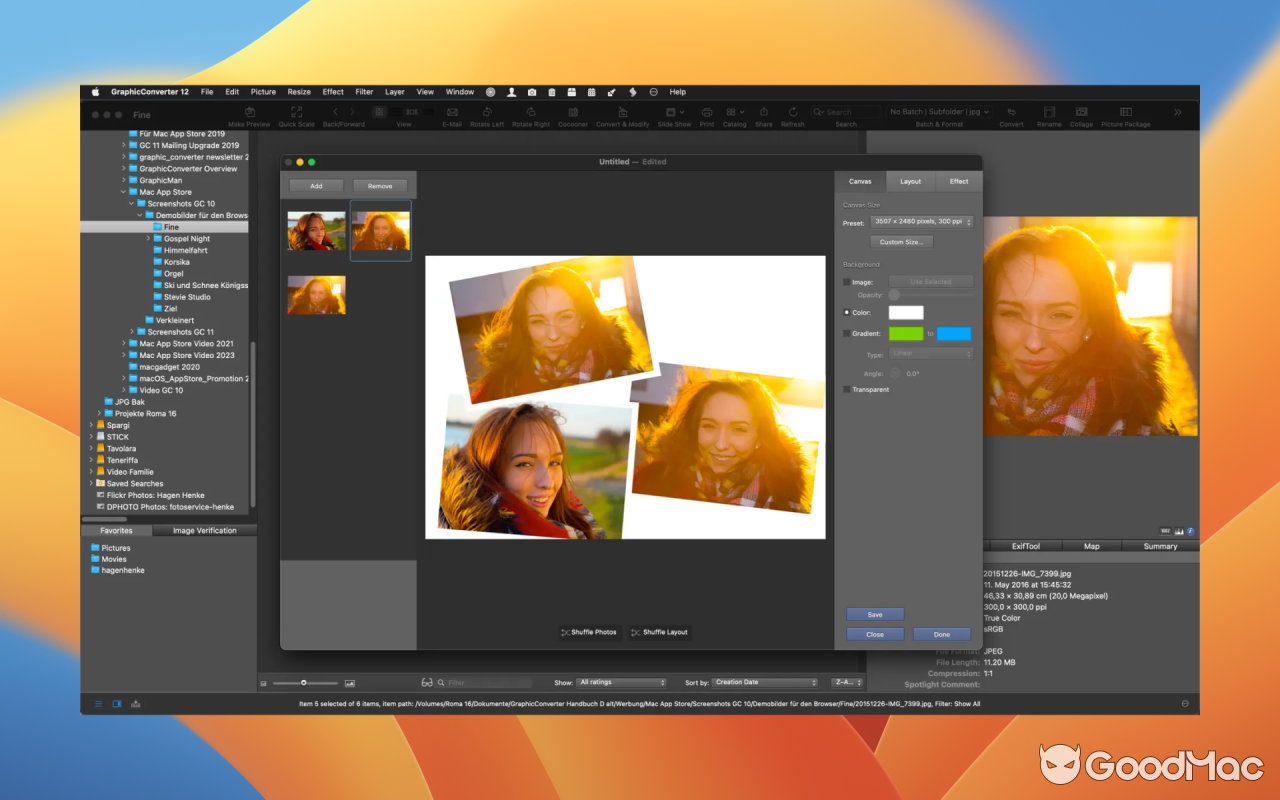Open the canvas size Preset dropdown
This screenshot has width=1280, height=800.
(x=921, y=222)
